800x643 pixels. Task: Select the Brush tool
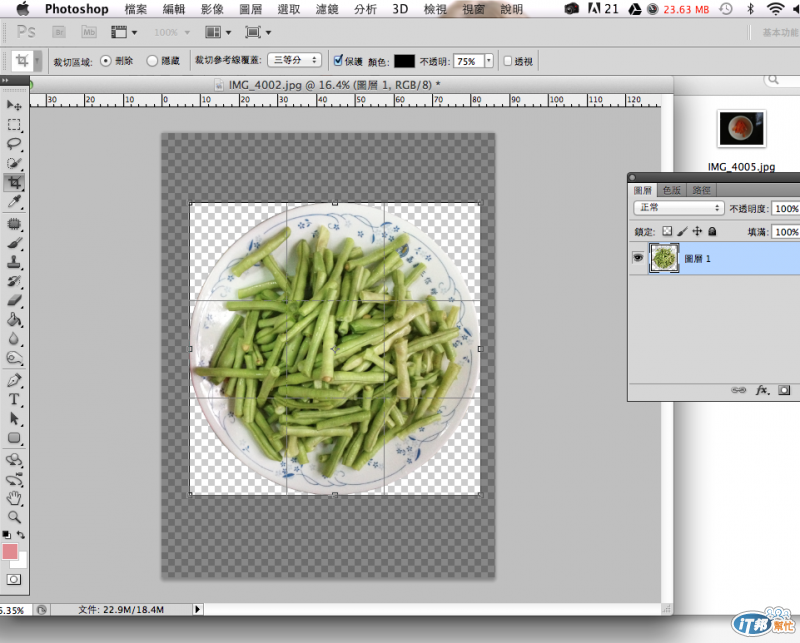(x=14, y=243)
